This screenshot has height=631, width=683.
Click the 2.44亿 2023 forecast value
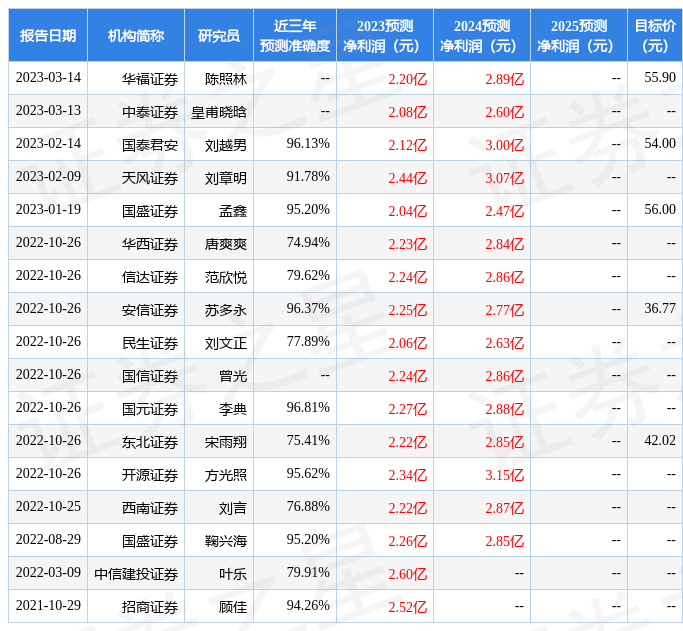[x=408, y=179]
